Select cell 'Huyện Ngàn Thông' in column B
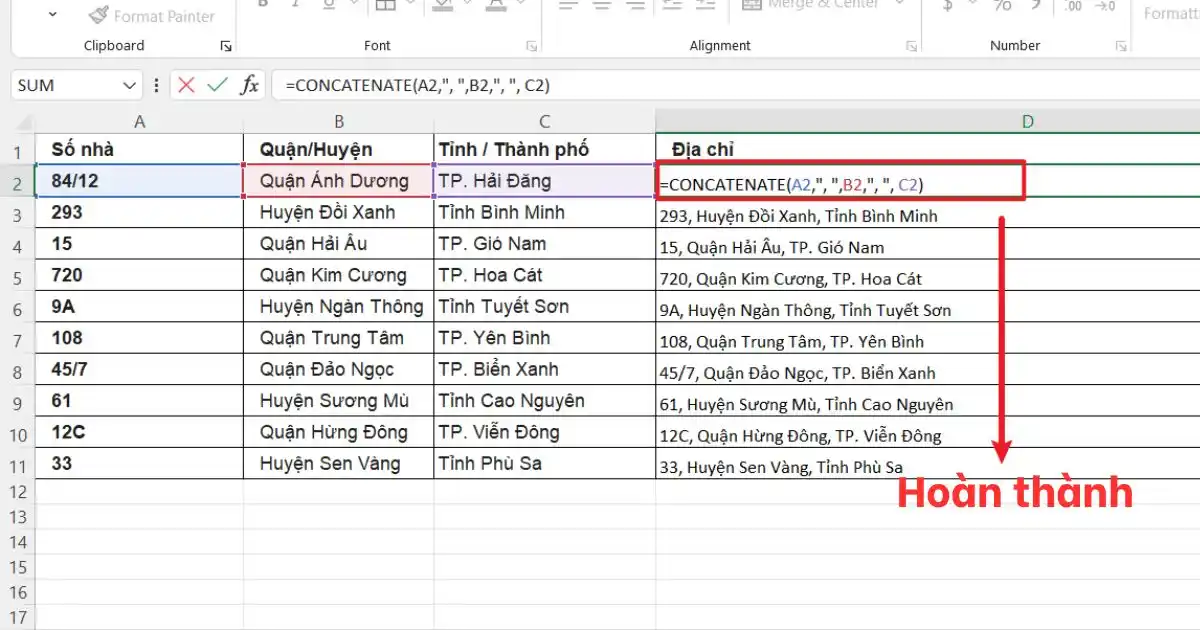Image resolution: width=1200 pixels, height=630 pixels. coord(339,307)
